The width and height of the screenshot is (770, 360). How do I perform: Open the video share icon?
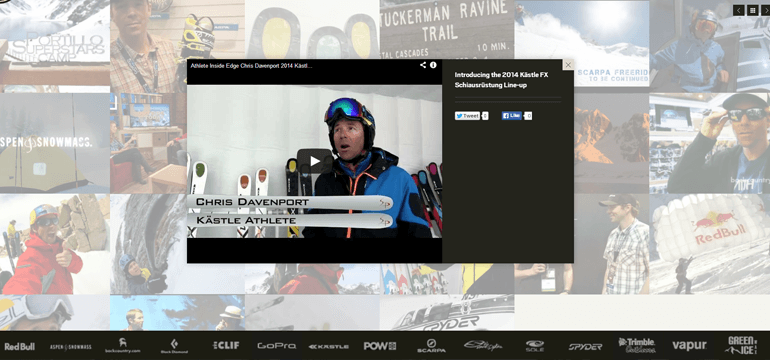click(423, 65)
